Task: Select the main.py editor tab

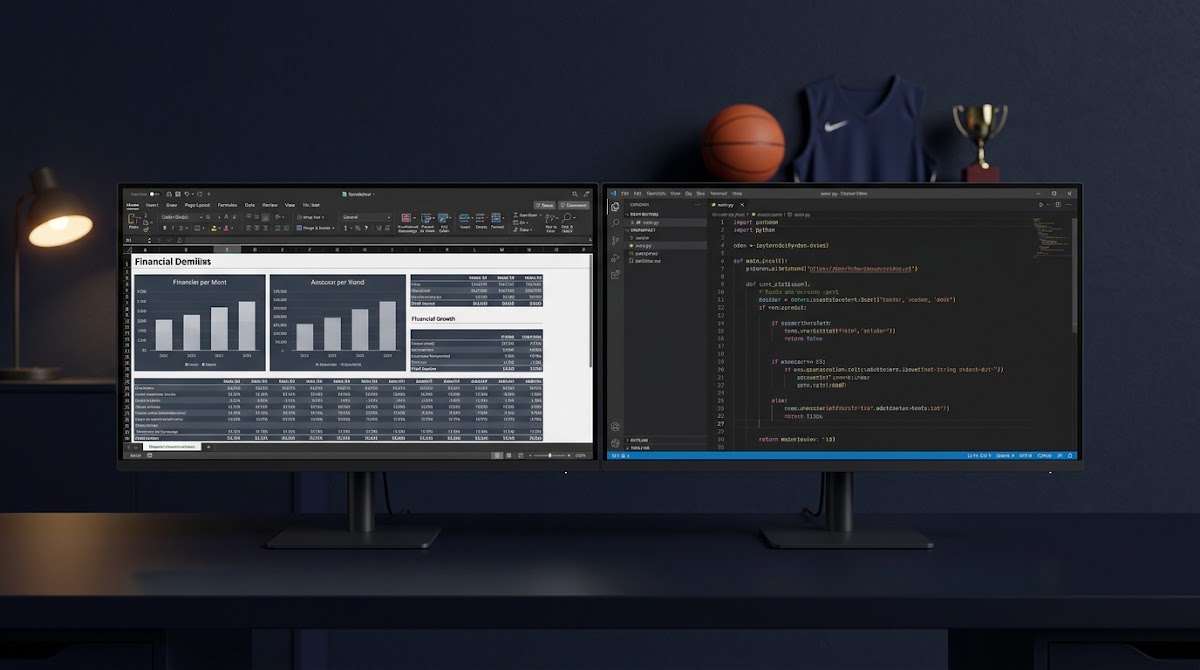Action: pos(726,204)
